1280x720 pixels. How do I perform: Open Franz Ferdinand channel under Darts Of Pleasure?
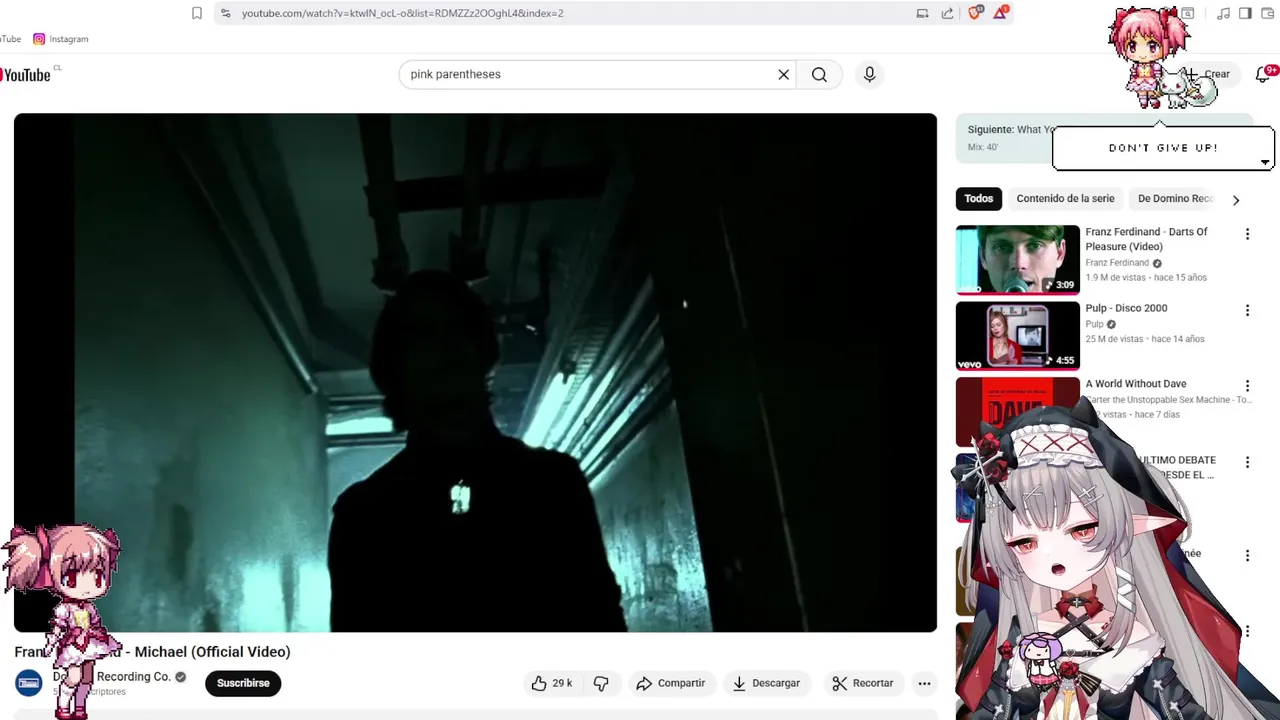[x=1117, y=263]
